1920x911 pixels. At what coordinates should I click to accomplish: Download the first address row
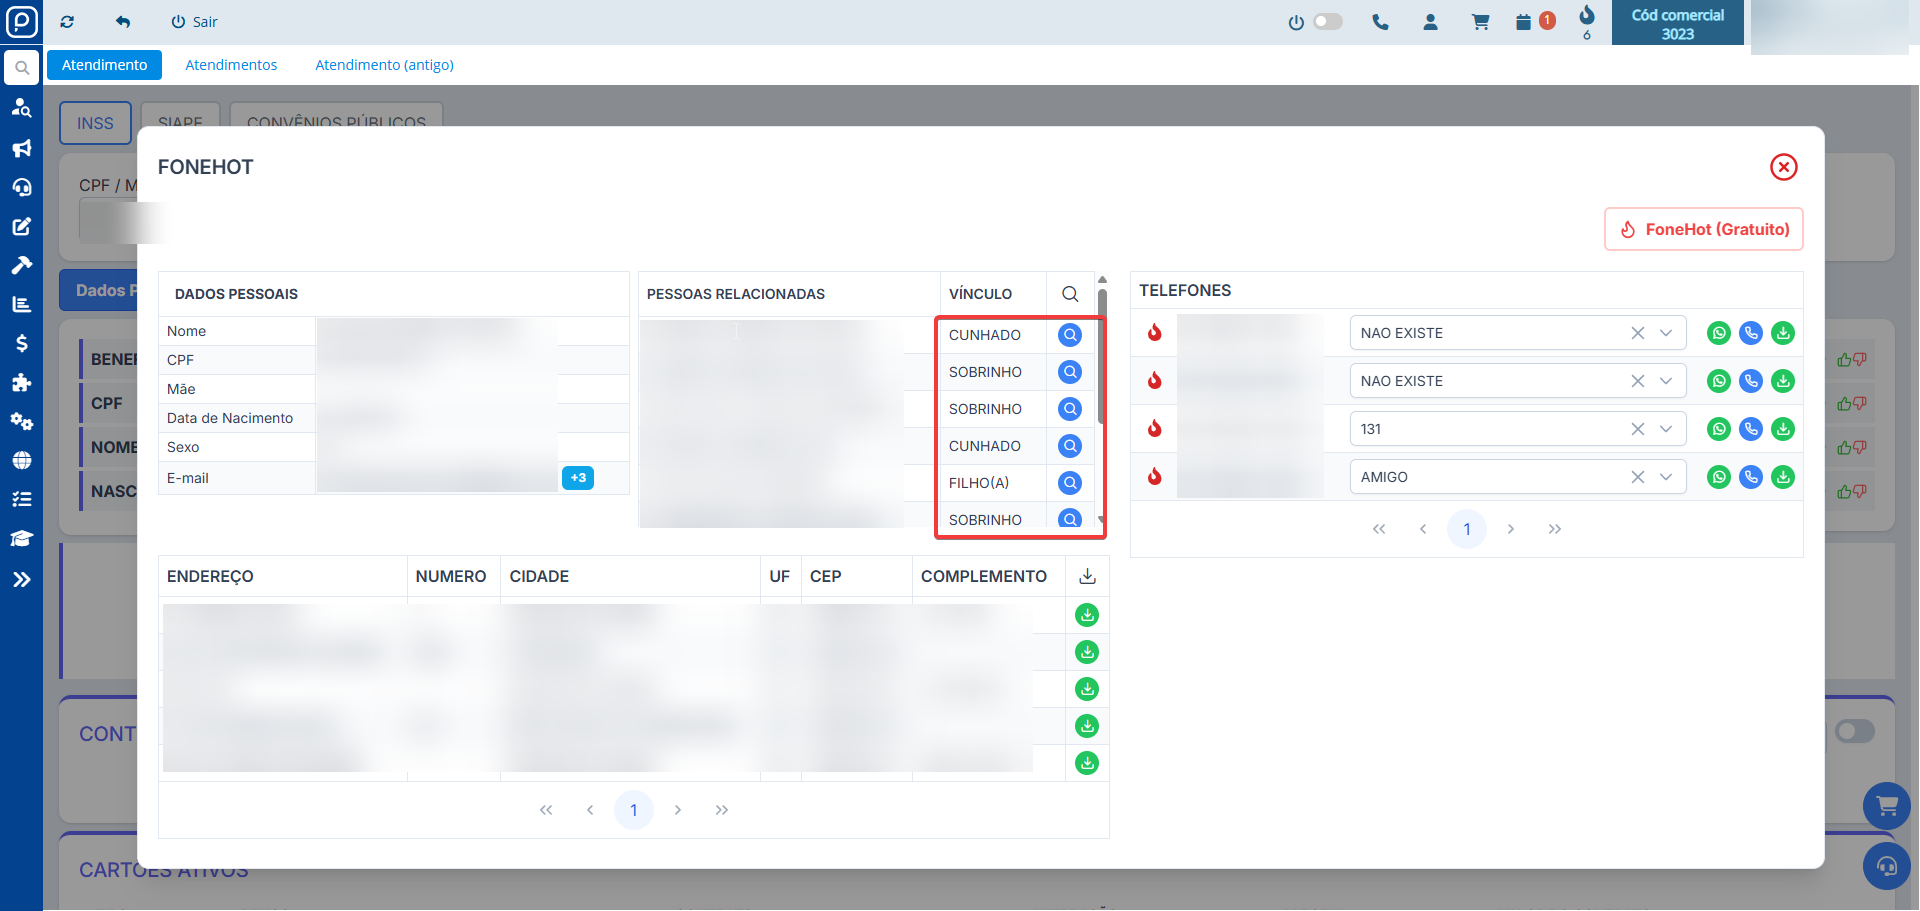1087,615
